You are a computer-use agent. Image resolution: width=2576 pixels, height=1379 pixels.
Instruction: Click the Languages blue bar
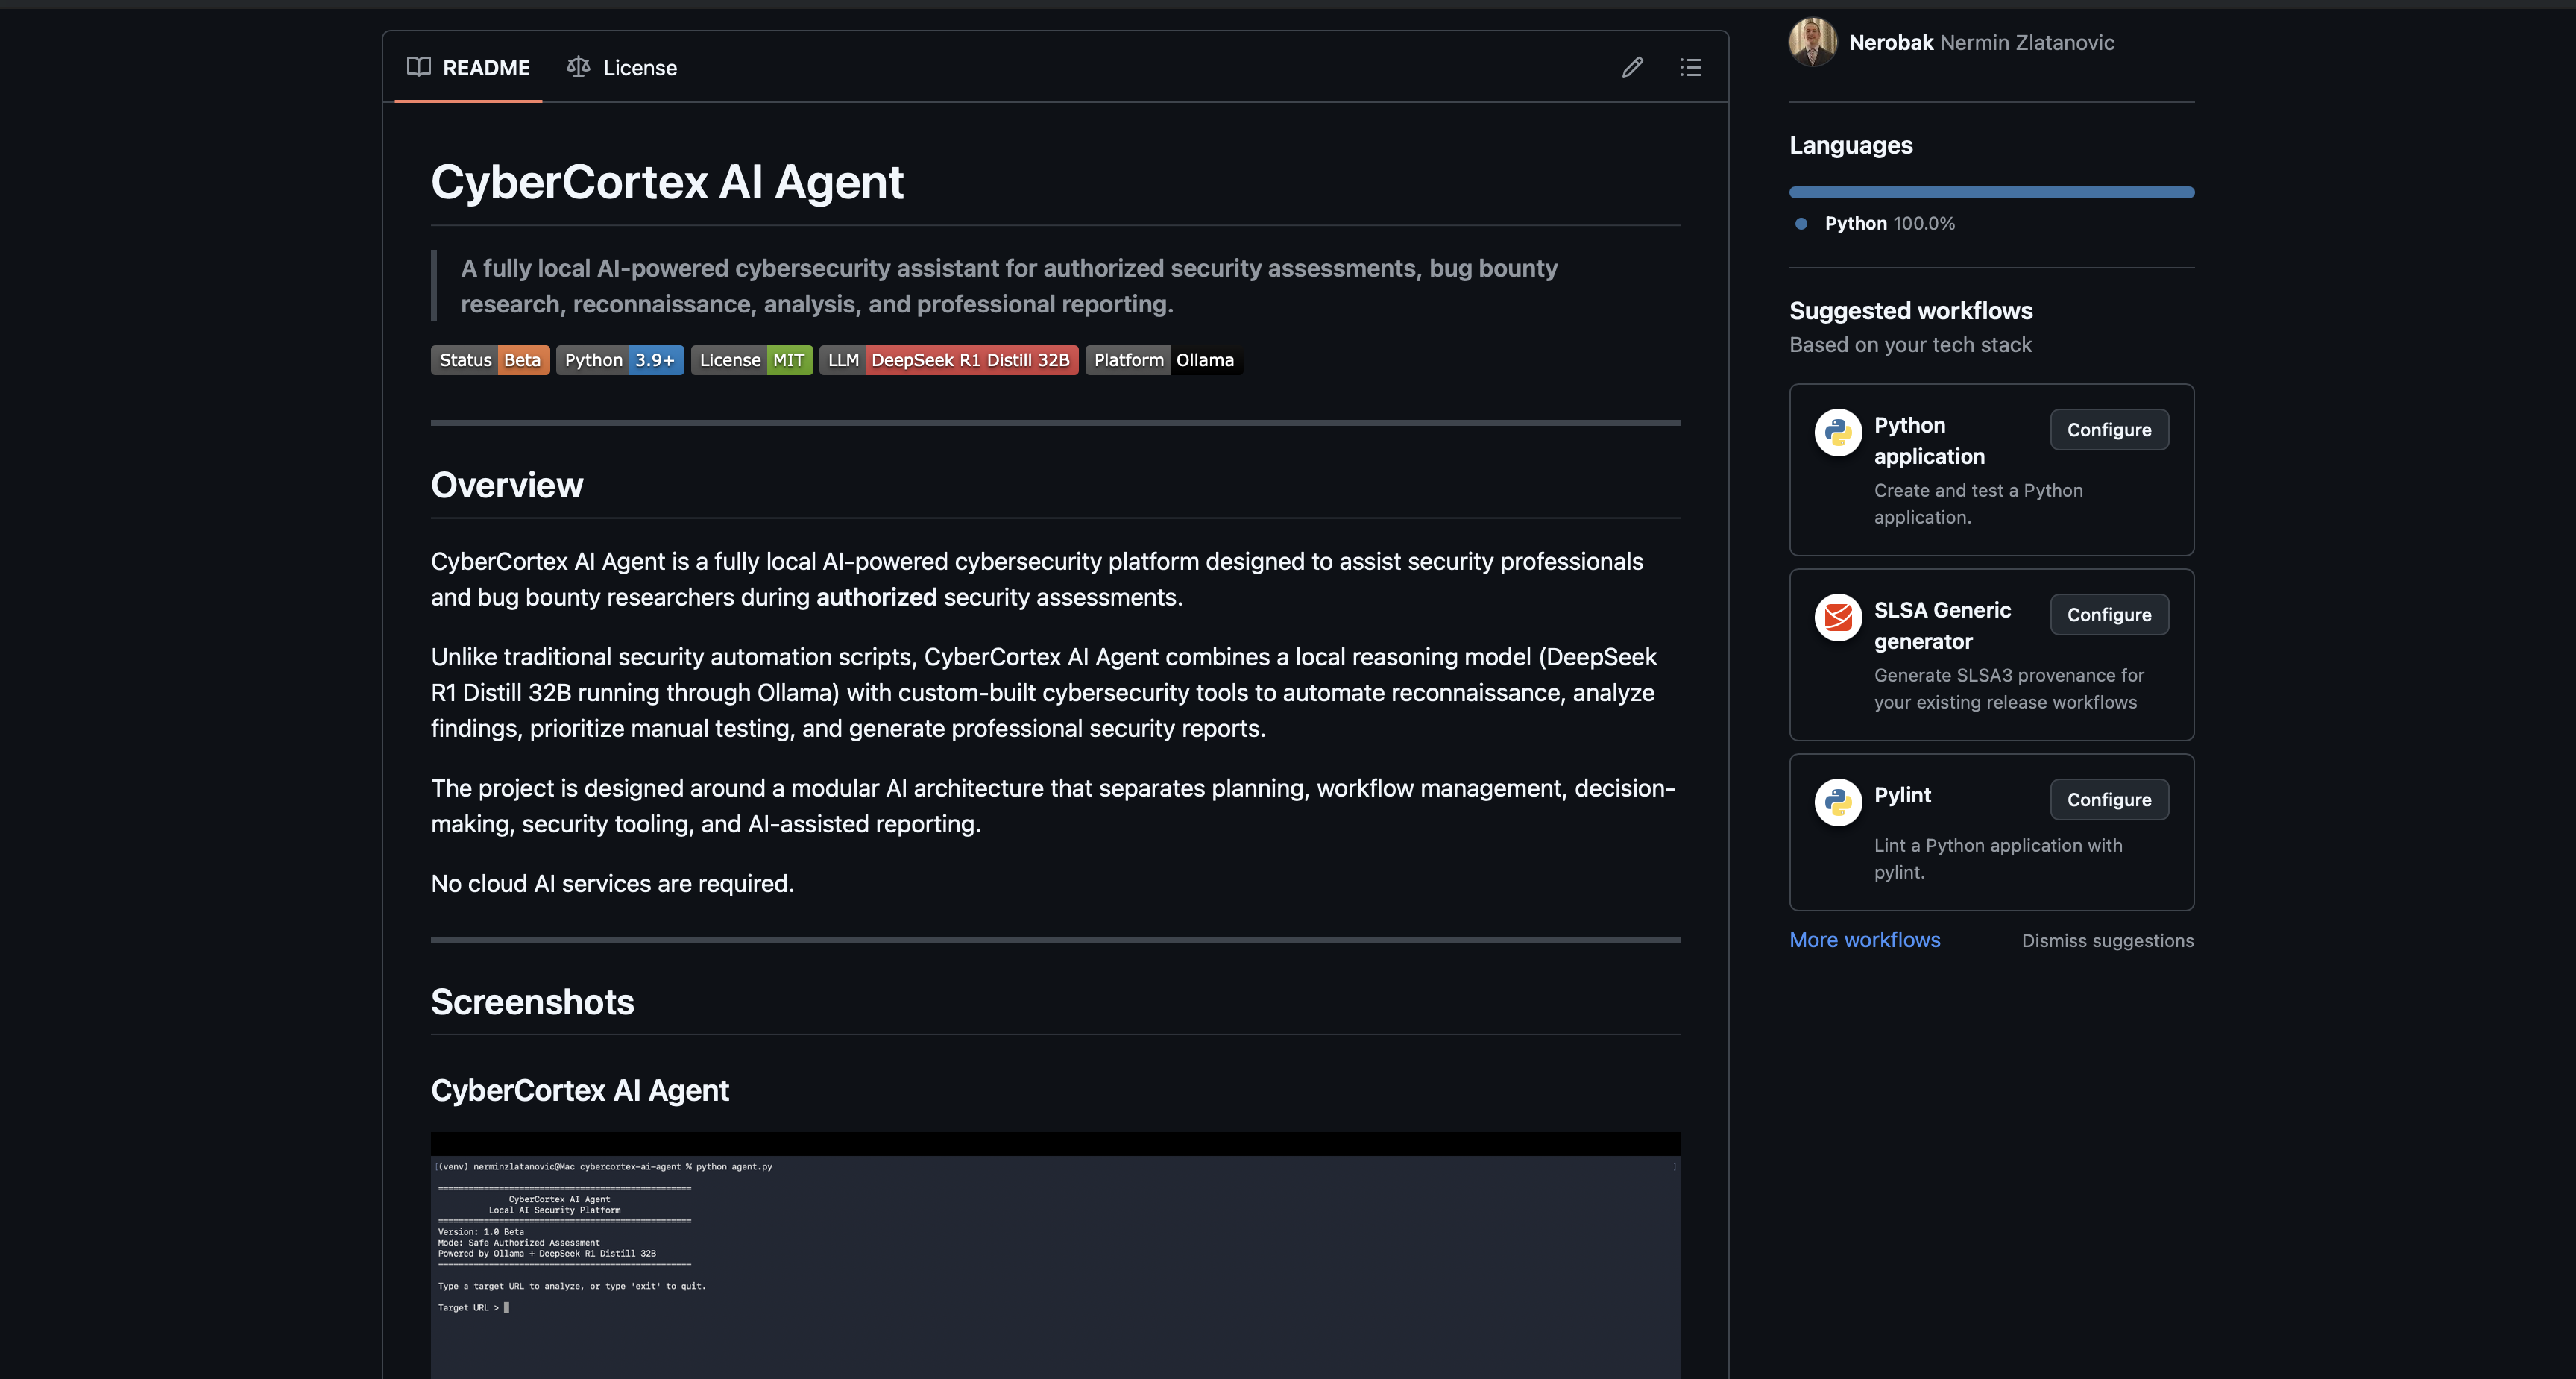pyautogui.click(x=1991, y=192)
